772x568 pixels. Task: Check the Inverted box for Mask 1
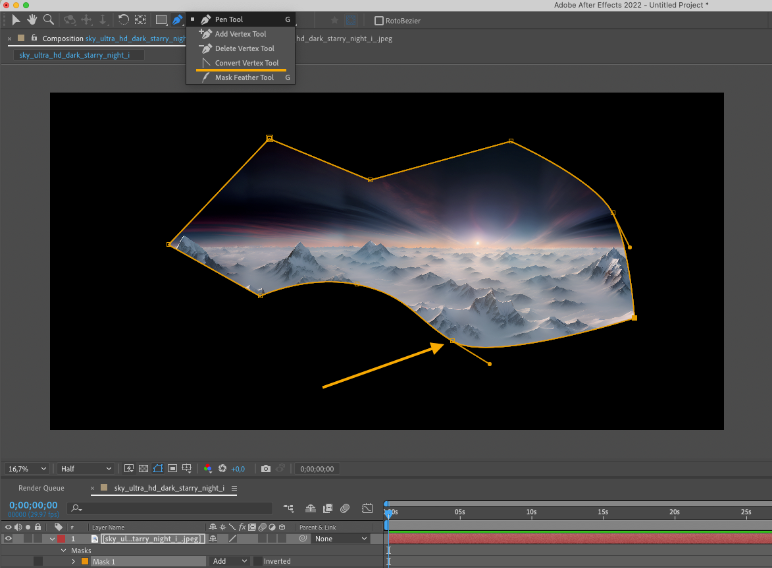[x=257, y=561]
